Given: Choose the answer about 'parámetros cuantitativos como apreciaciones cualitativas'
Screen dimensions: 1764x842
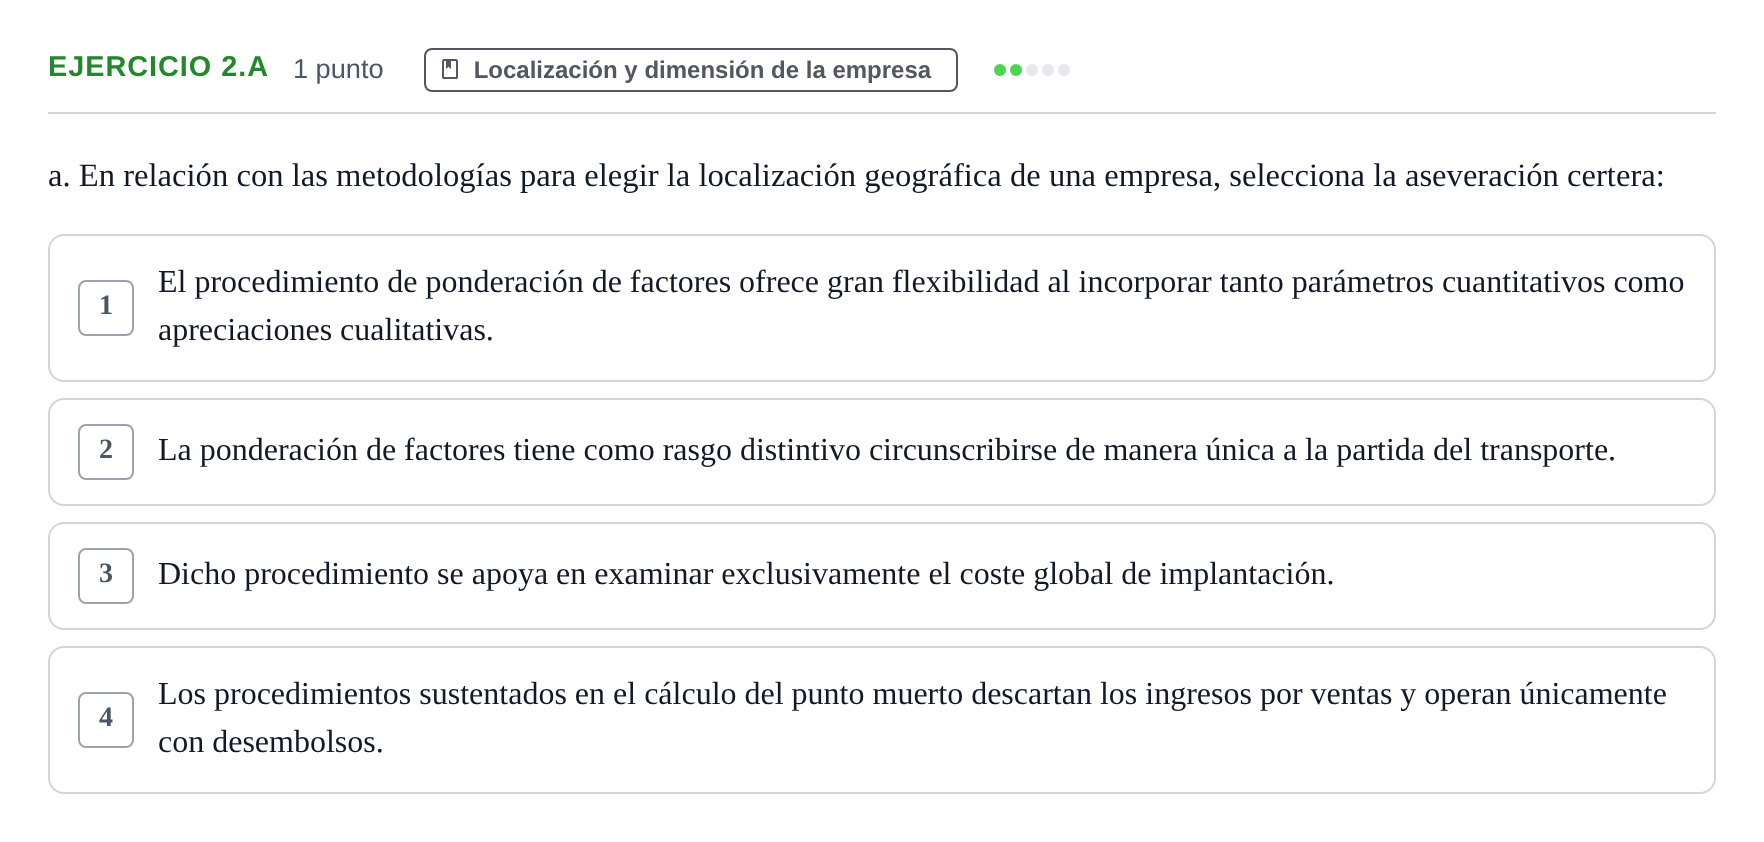Looking at the screenshot, I should click(x=881, y=308).
